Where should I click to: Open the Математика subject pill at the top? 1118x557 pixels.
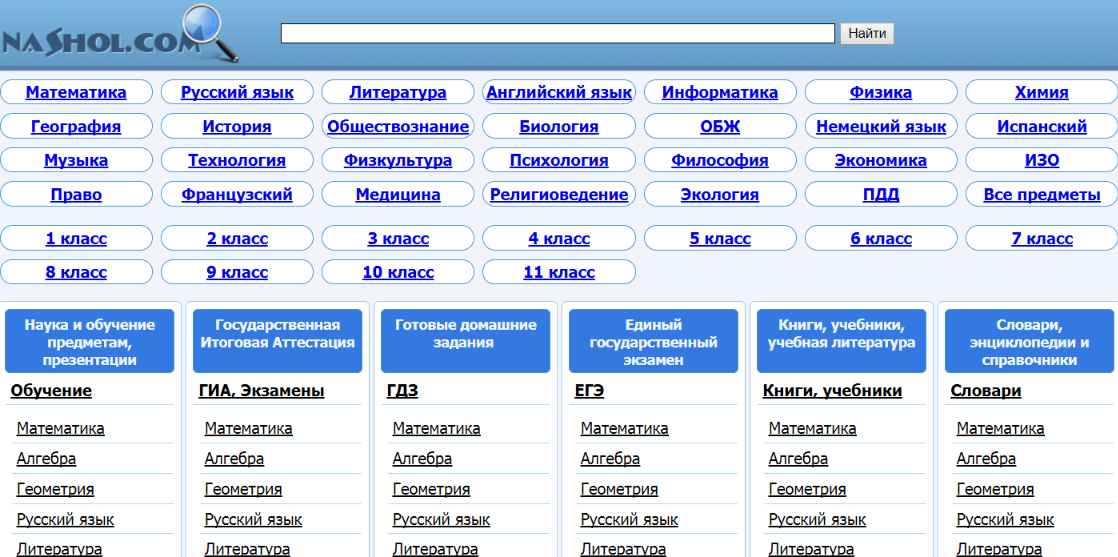(x=76, y=92)
